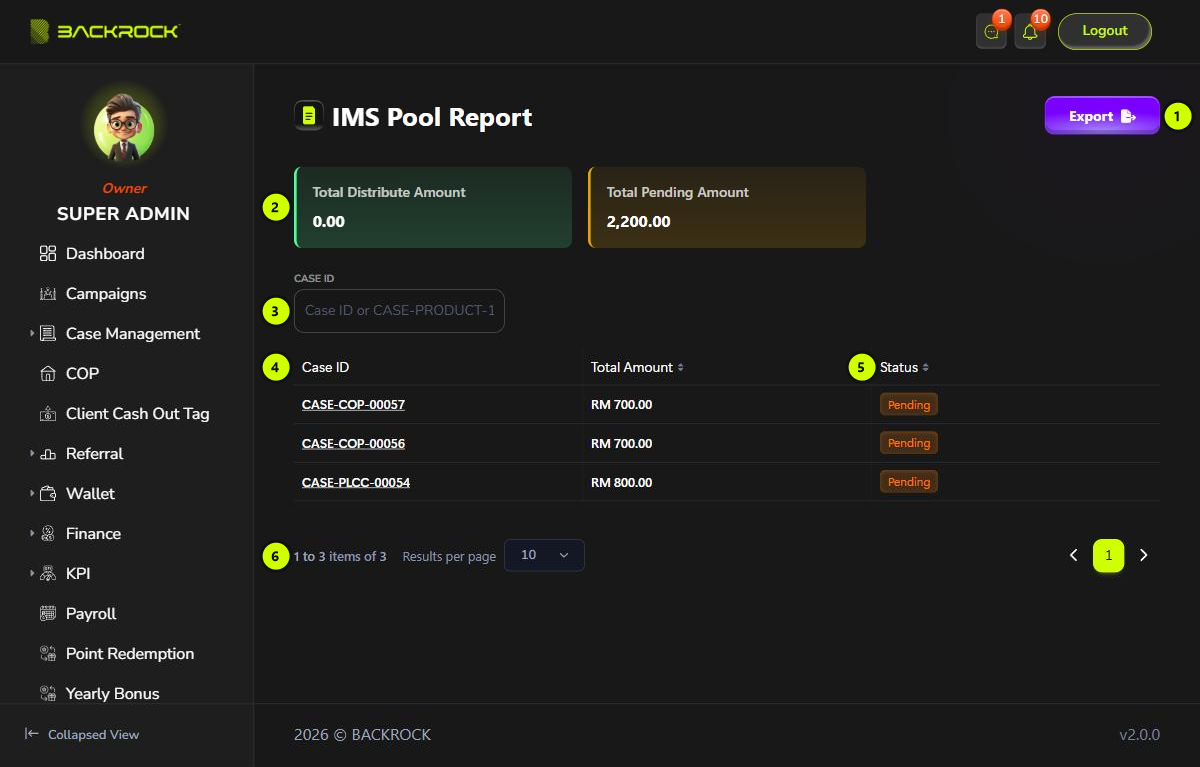Screen dimensions: 1200x767
Task: Go to Campaigns in the sidebar
Action: click(x=106, y=294)
